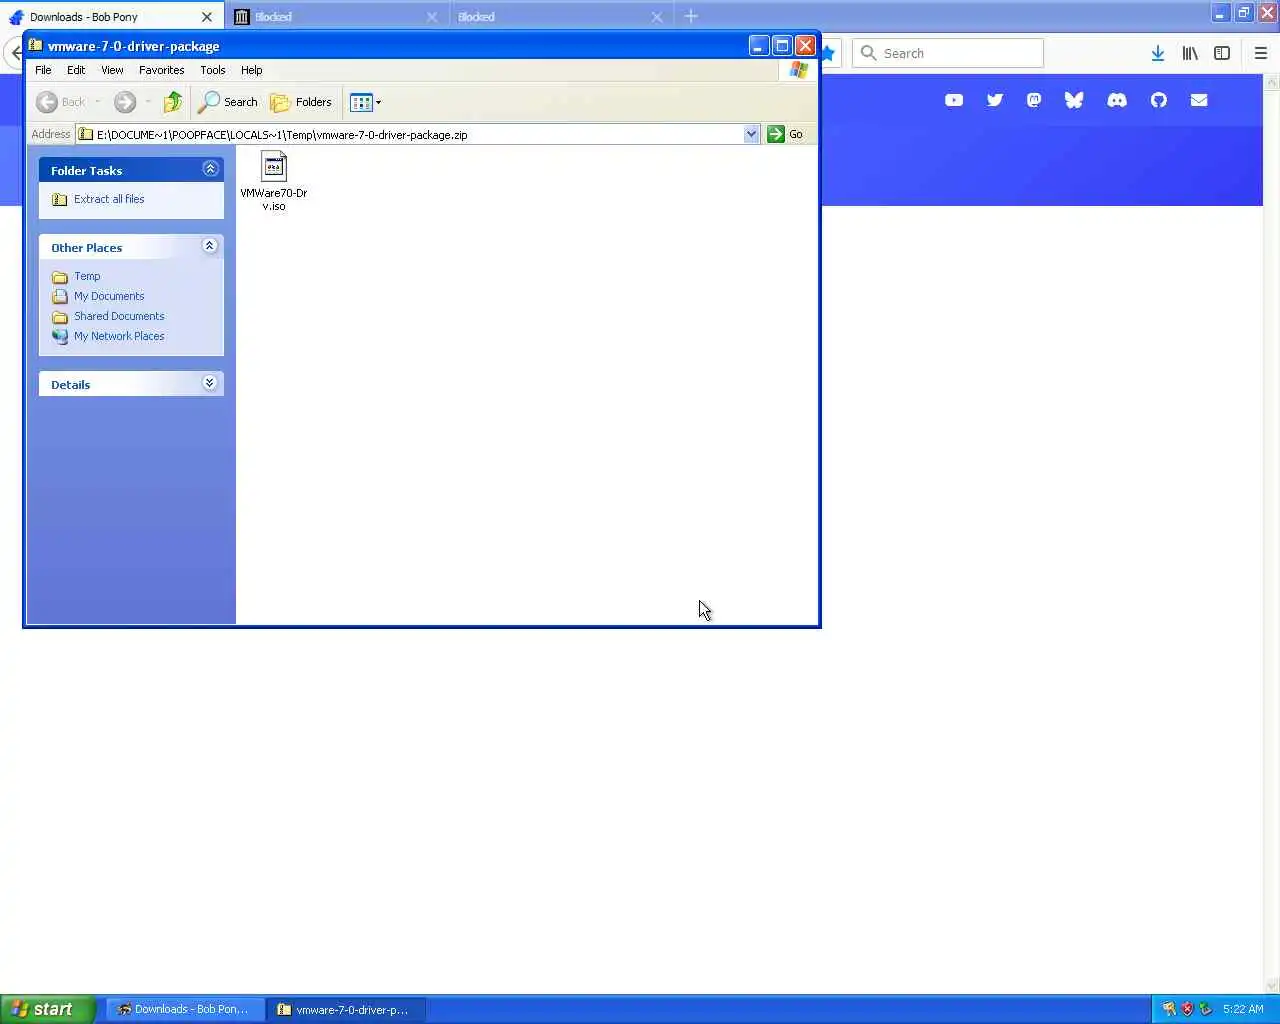The image size is (1280, 1024).
Task: Click the browser vertical scrollbar
Action: (1272, 534)
